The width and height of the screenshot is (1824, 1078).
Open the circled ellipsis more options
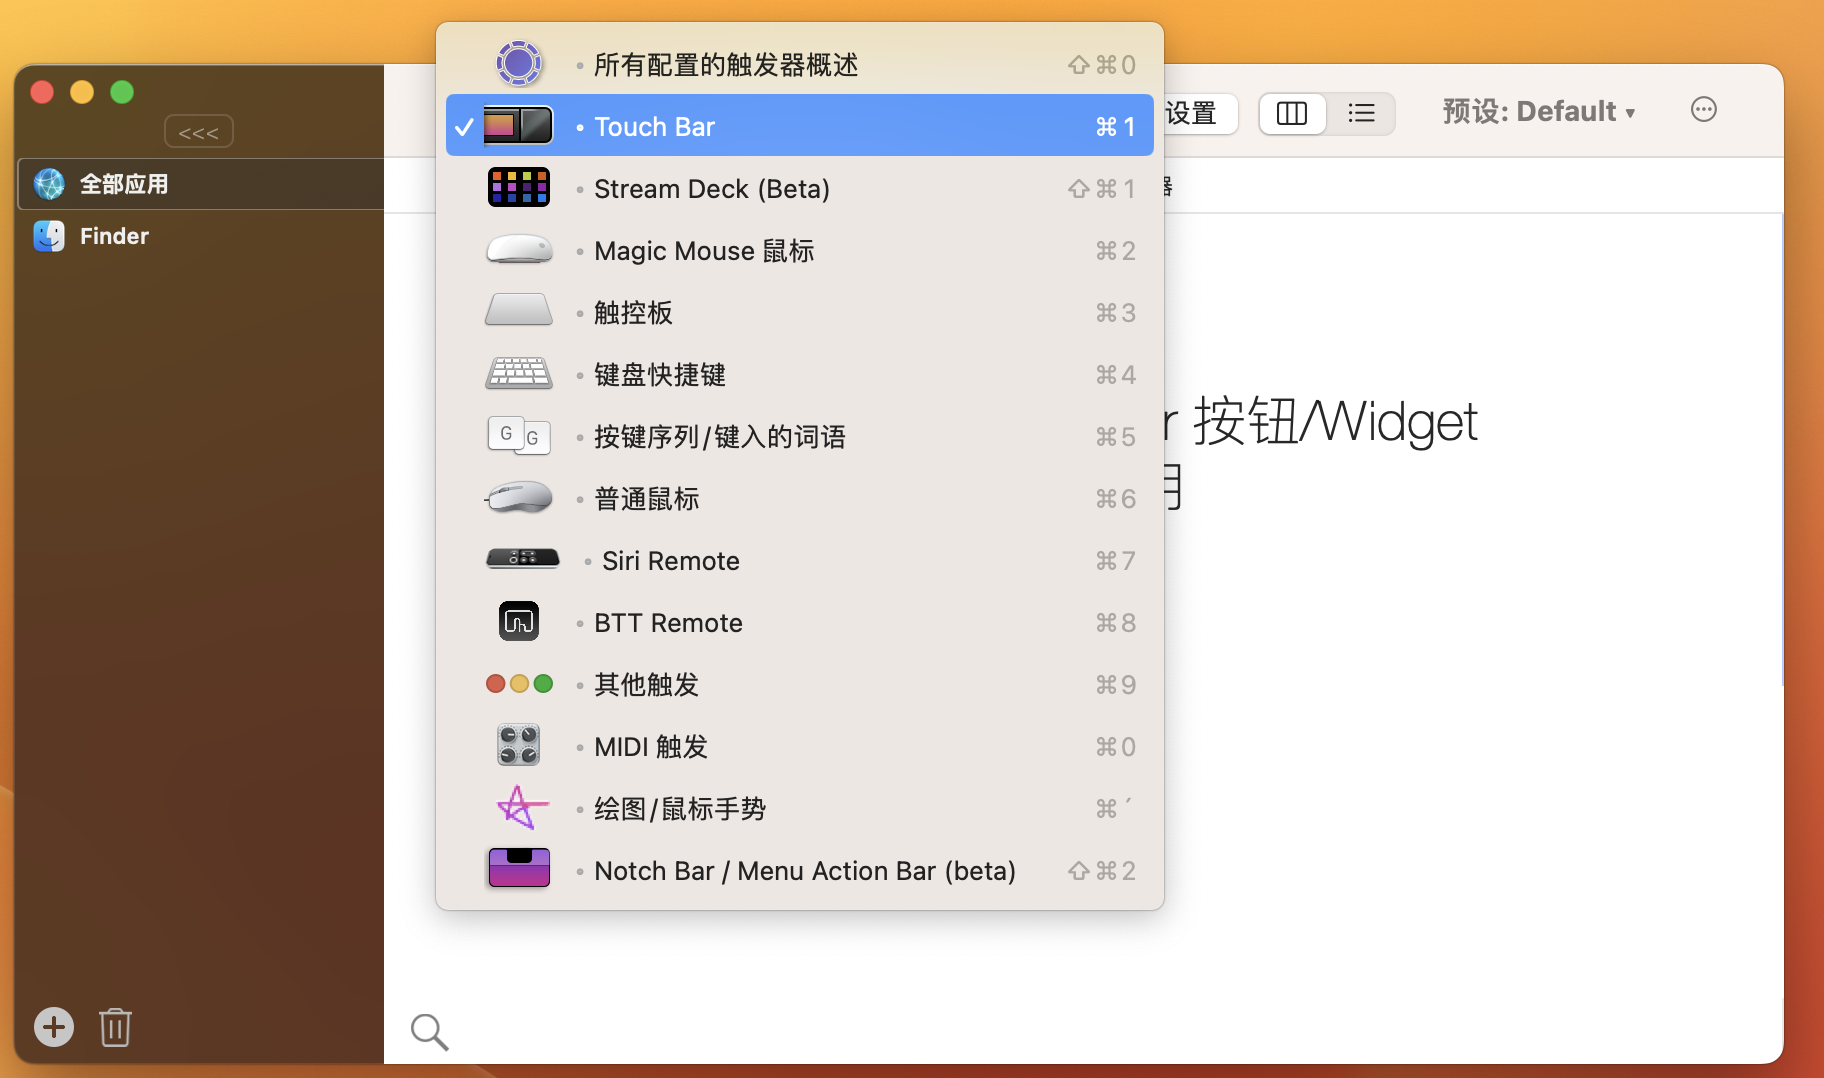[1703, 110]
